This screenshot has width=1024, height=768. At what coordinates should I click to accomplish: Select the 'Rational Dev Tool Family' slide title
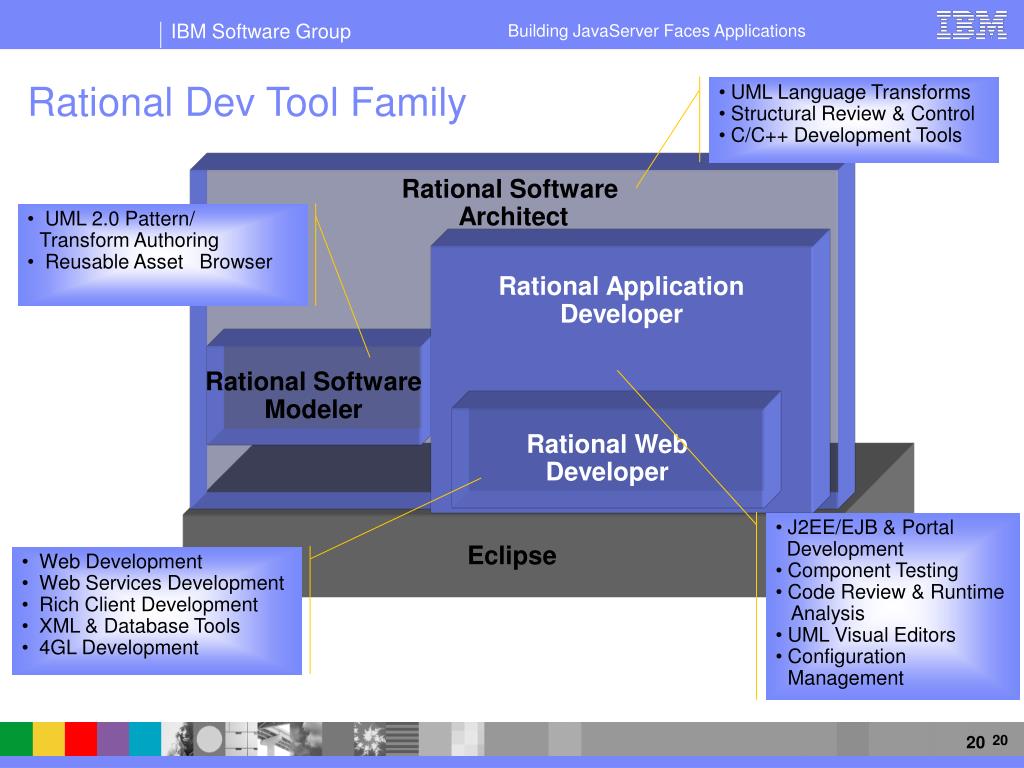[x=247, y=103]
